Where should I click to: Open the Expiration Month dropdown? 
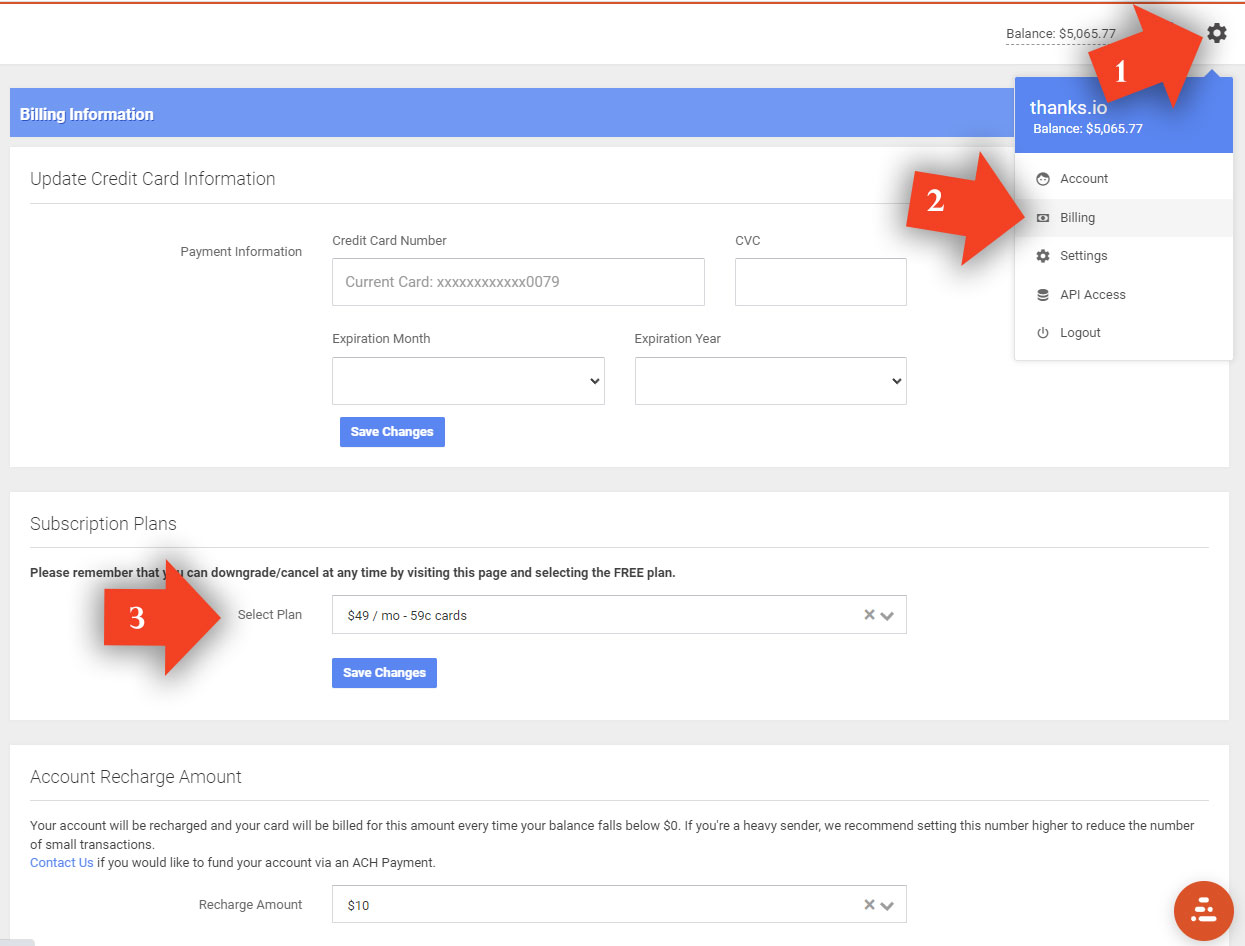coord(468,381)
